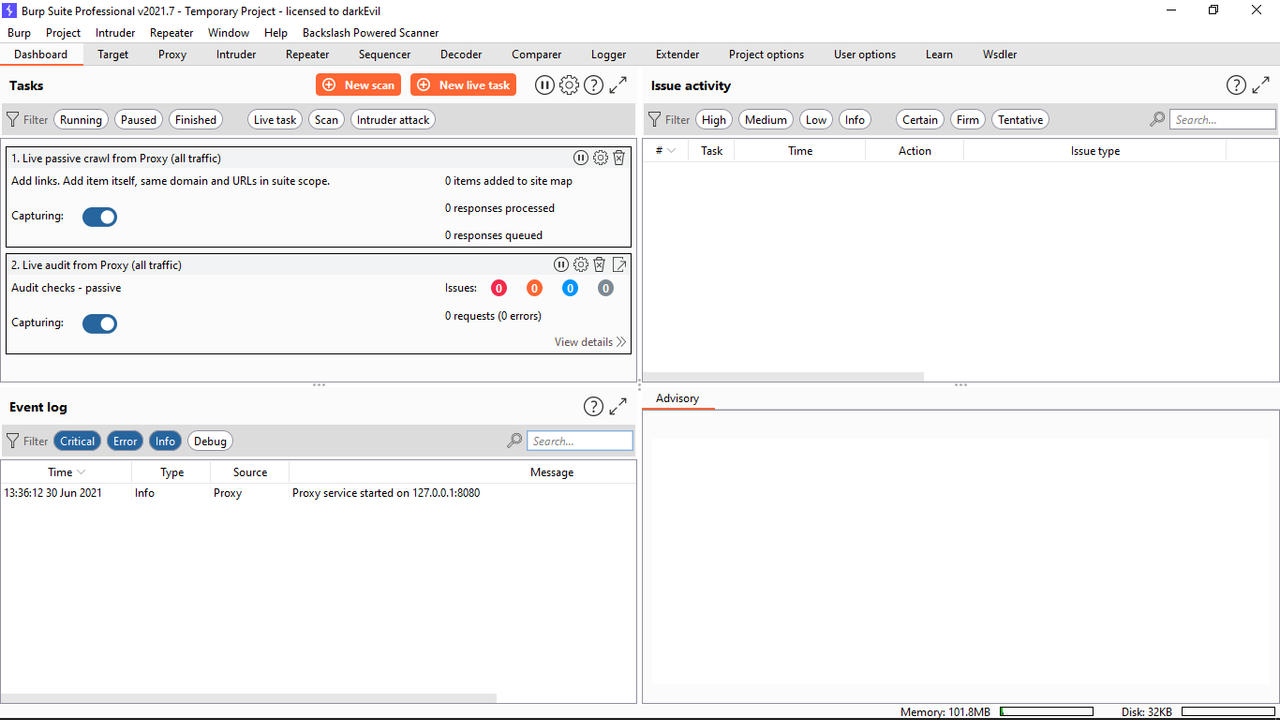Click the Issue activity search magnifier icon
Screen dimensions: 1280x720
pyautogui.click(x=1157, y=119)
